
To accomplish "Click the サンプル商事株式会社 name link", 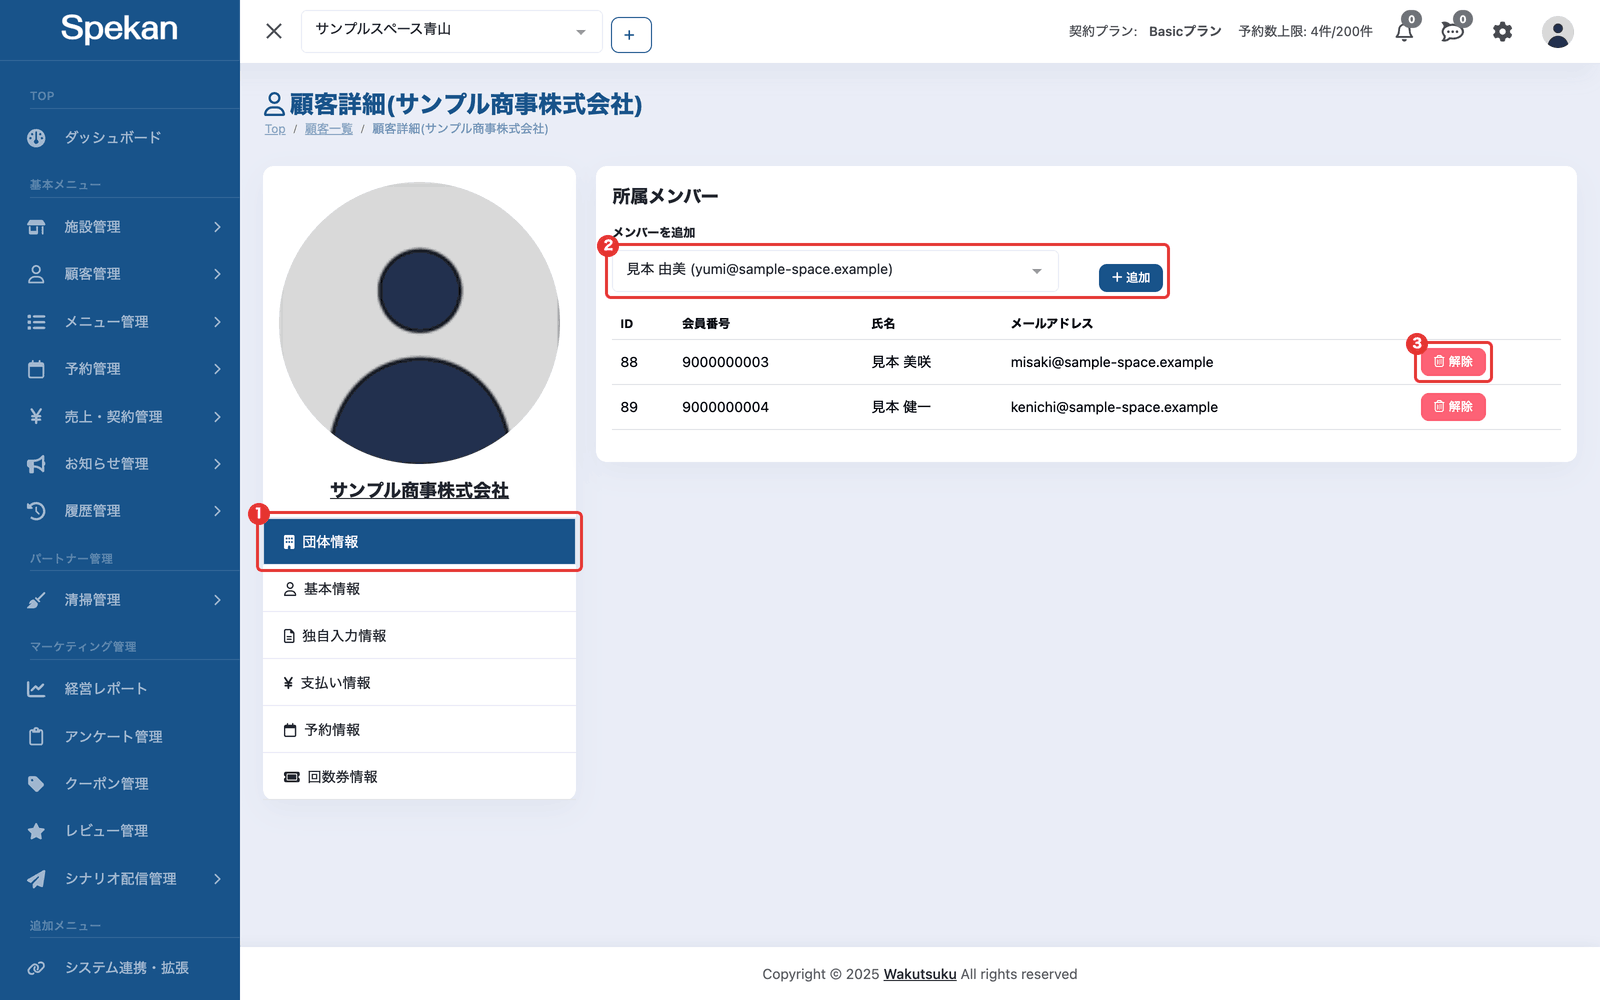I will pos(420,490).
